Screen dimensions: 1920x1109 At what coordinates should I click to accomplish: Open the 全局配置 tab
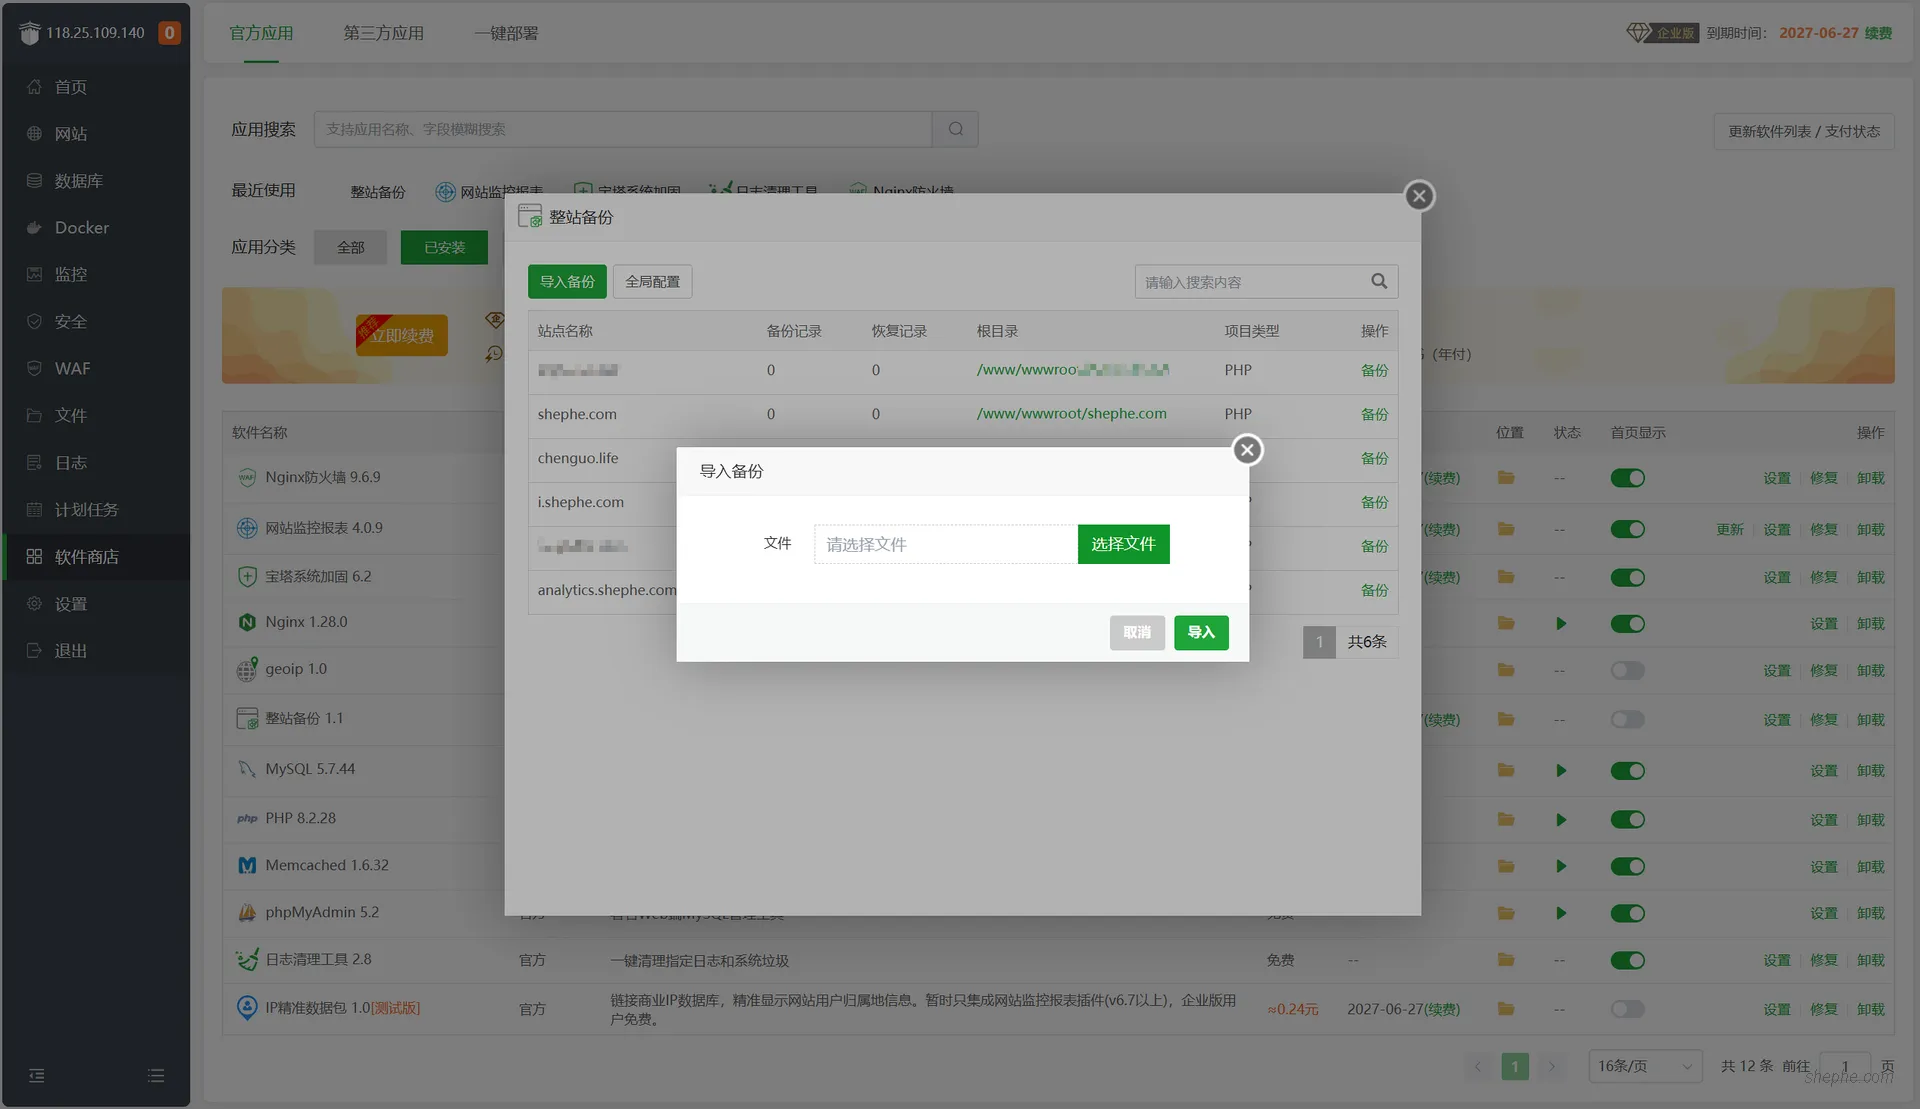tap(652, 281)
